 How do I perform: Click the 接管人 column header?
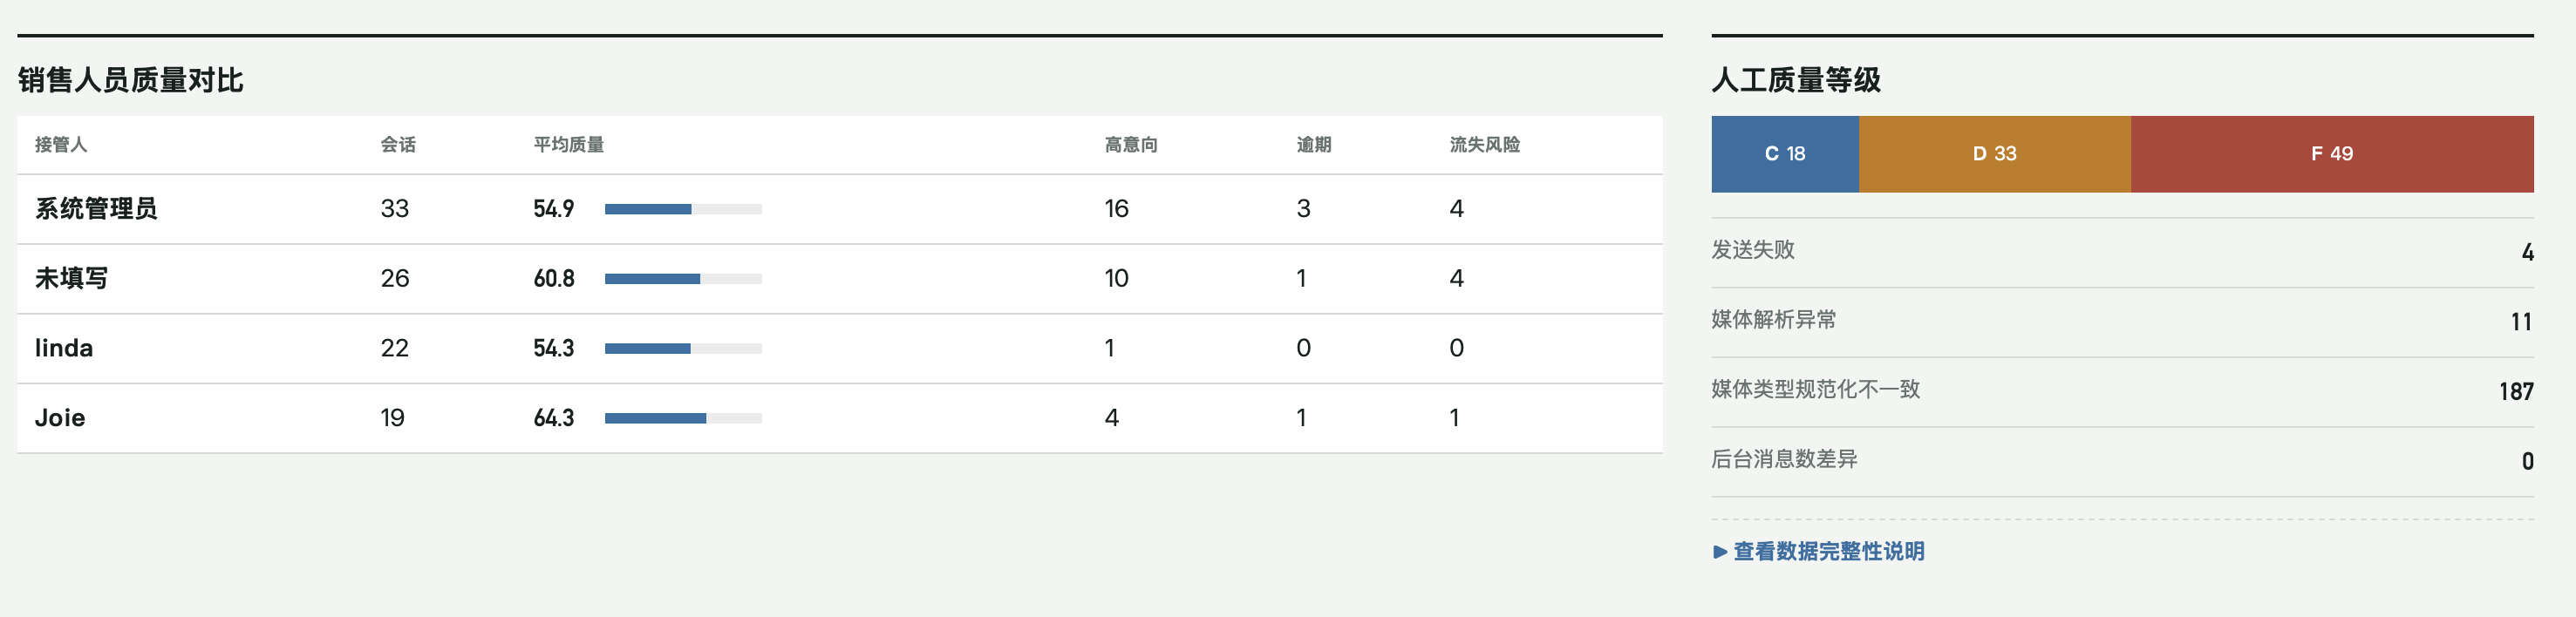[x=61, y=145]
